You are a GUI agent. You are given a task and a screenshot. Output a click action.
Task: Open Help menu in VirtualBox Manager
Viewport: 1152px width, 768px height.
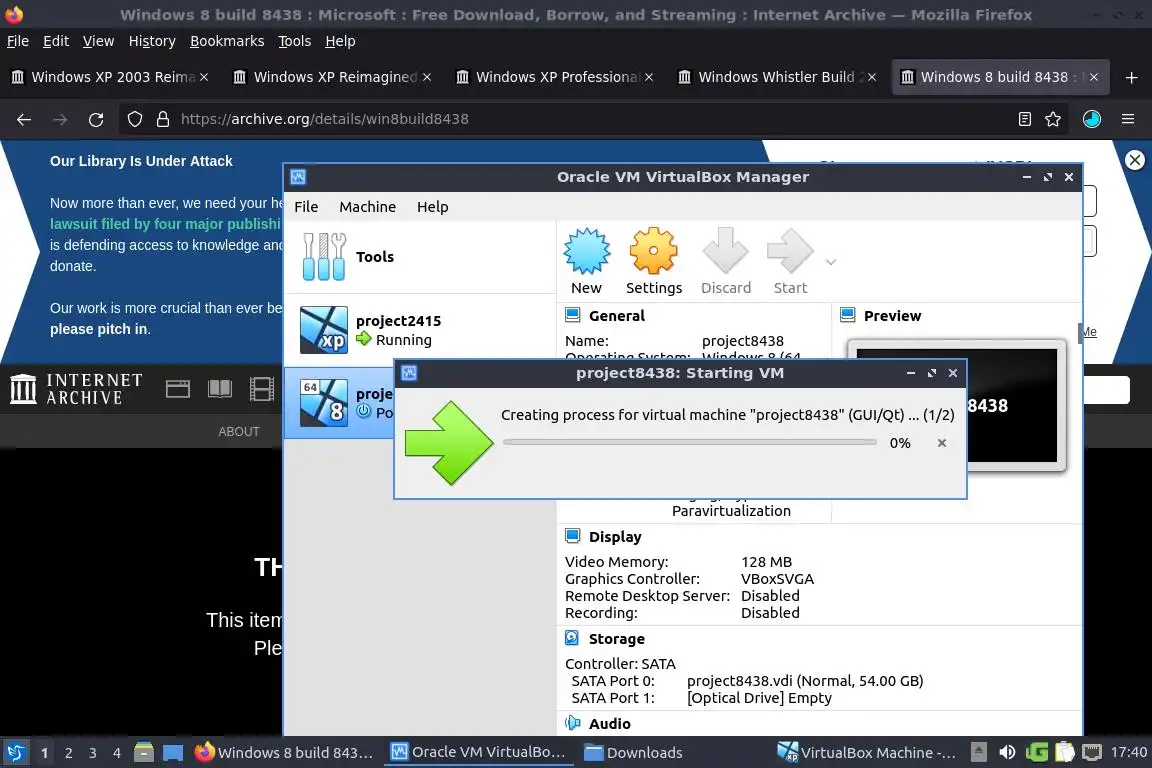click(x=432, y=207)
